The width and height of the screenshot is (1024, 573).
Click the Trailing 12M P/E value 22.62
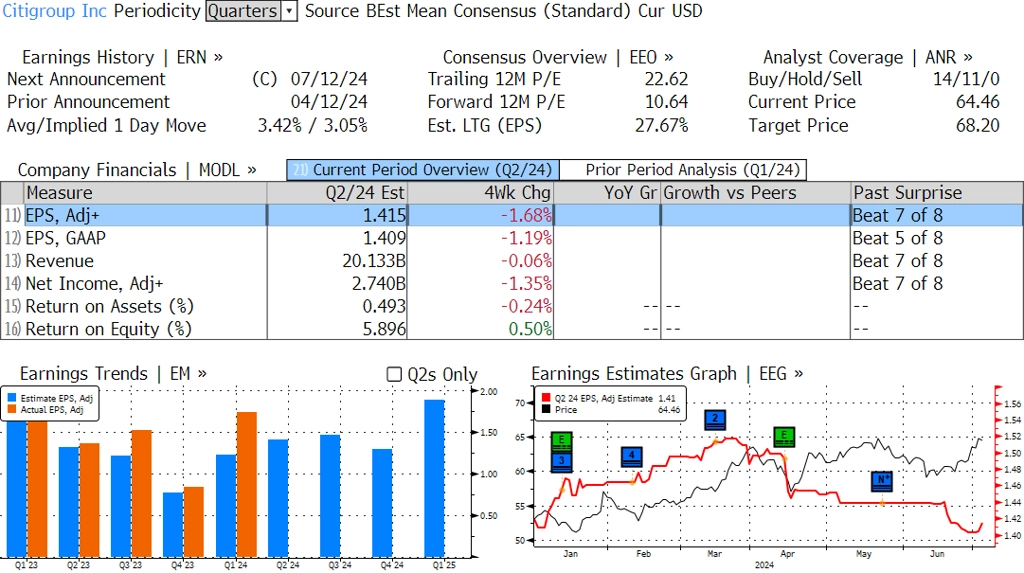[x=666, y=79]
